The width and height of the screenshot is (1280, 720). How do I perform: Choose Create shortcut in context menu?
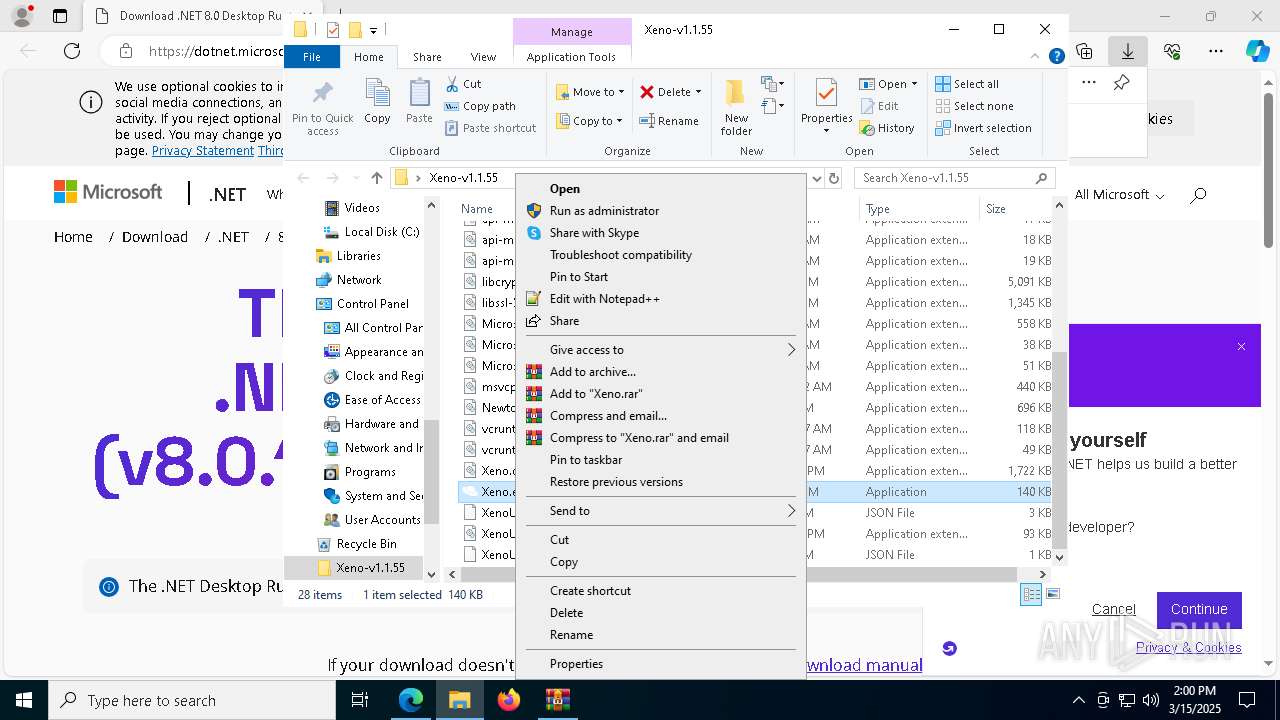point(660,591)
